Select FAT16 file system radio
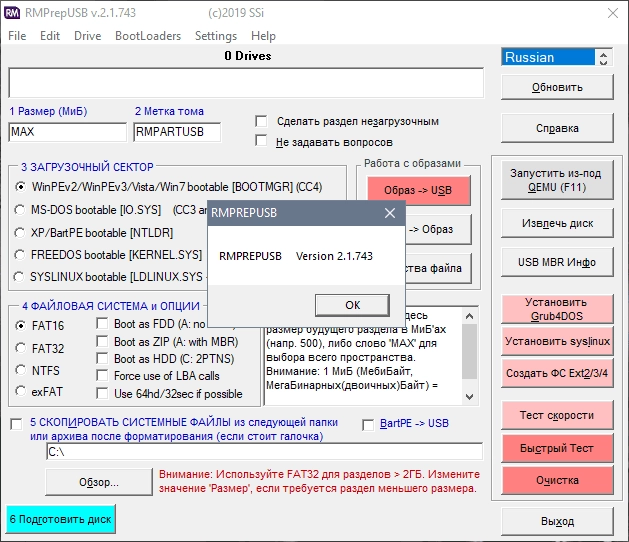Image resolution: width=629 pixels, height=542 pixels. point(20,325)
